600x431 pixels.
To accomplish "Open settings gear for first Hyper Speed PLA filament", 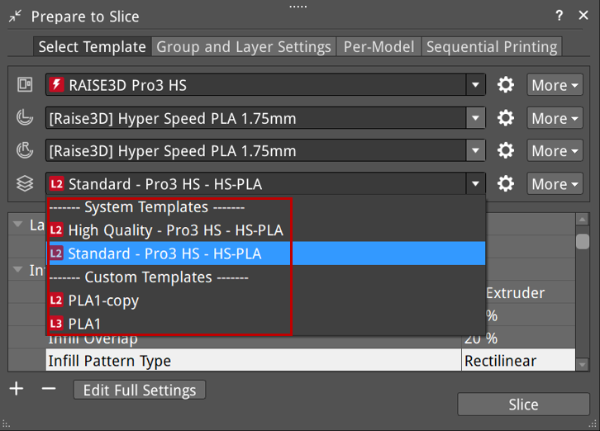I will click(x=506, y=118).
